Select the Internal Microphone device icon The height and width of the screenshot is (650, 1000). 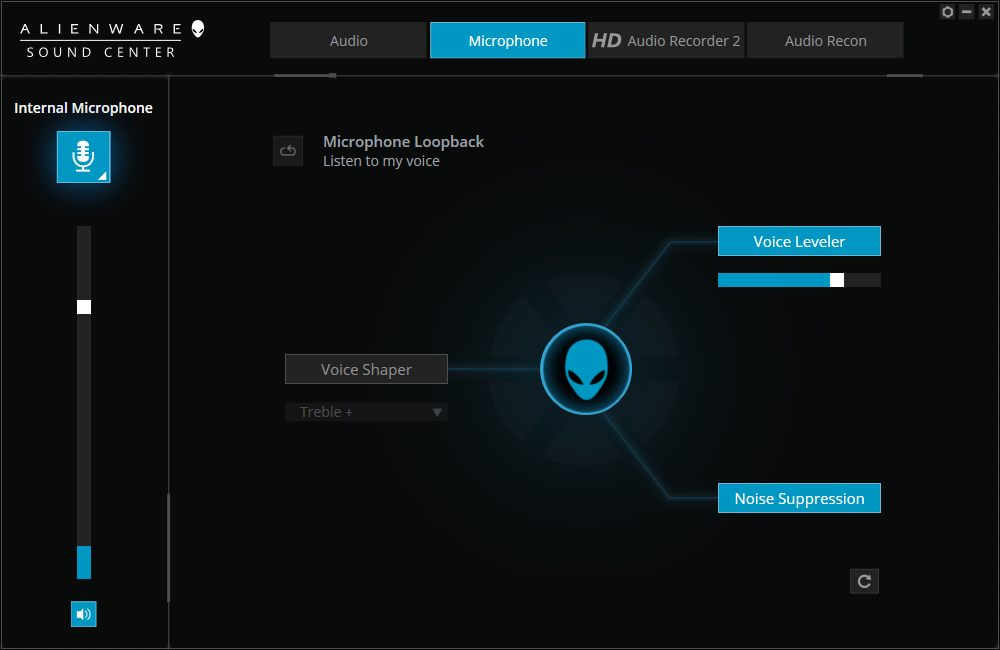pyautogui.click(x=84, y=157)
